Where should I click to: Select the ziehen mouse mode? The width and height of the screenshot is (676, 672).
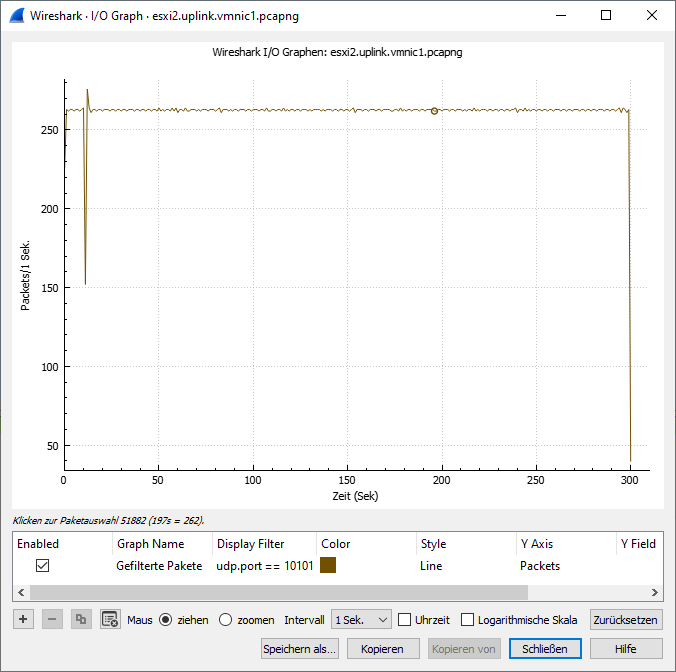click(x=166, y=620)
